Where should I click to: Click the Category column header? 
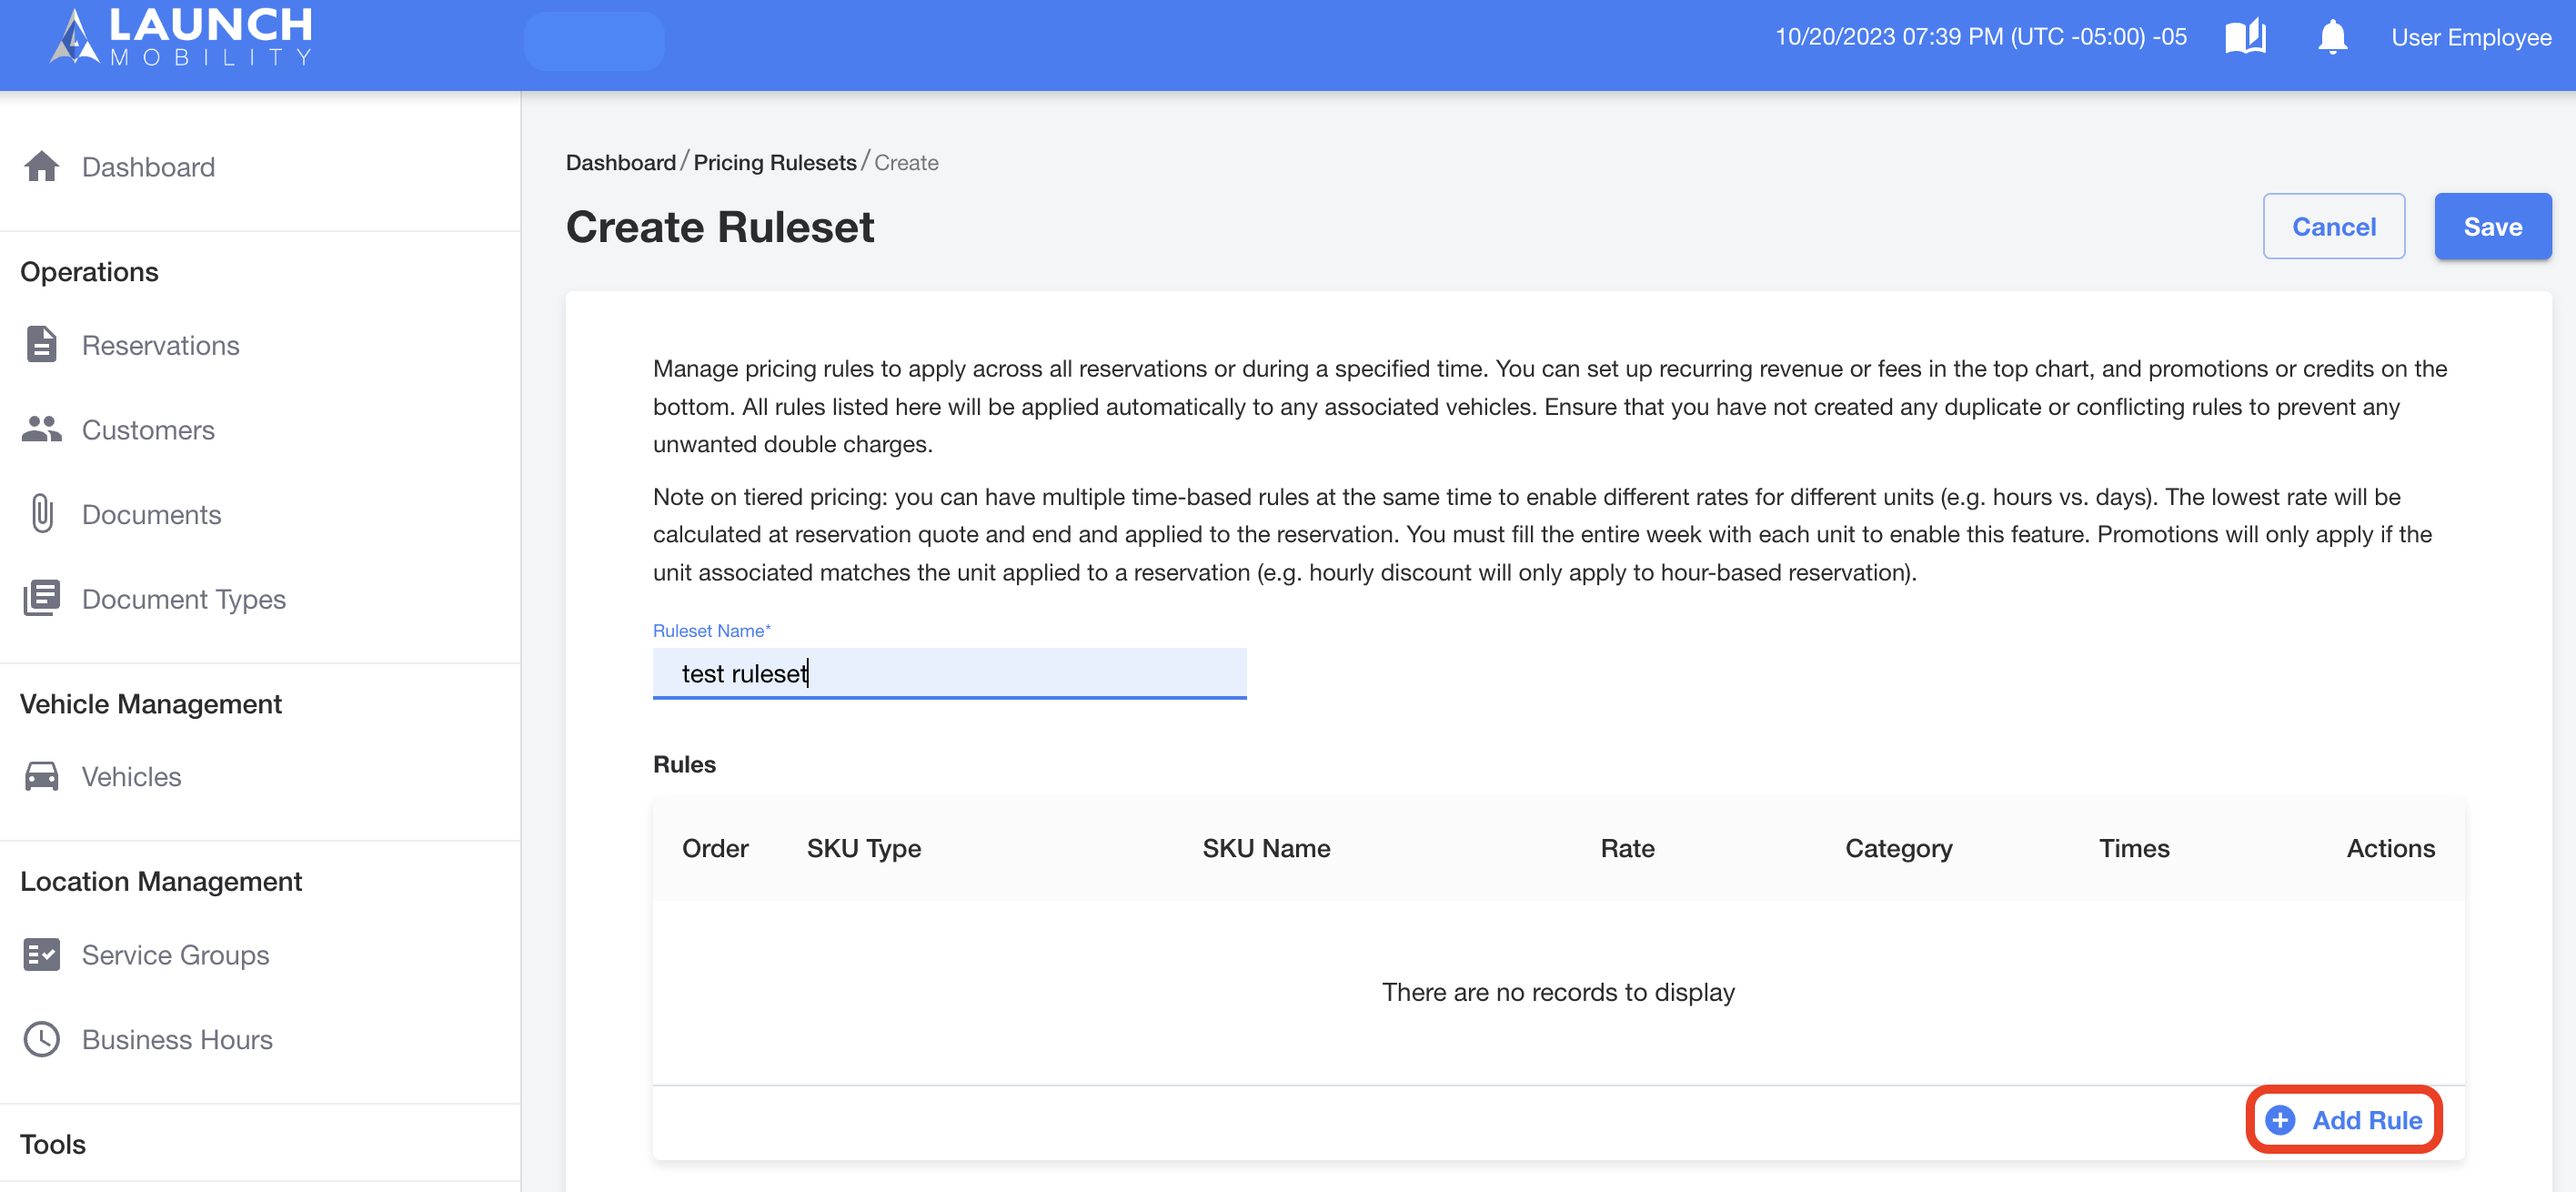(x=1898, y=848)
